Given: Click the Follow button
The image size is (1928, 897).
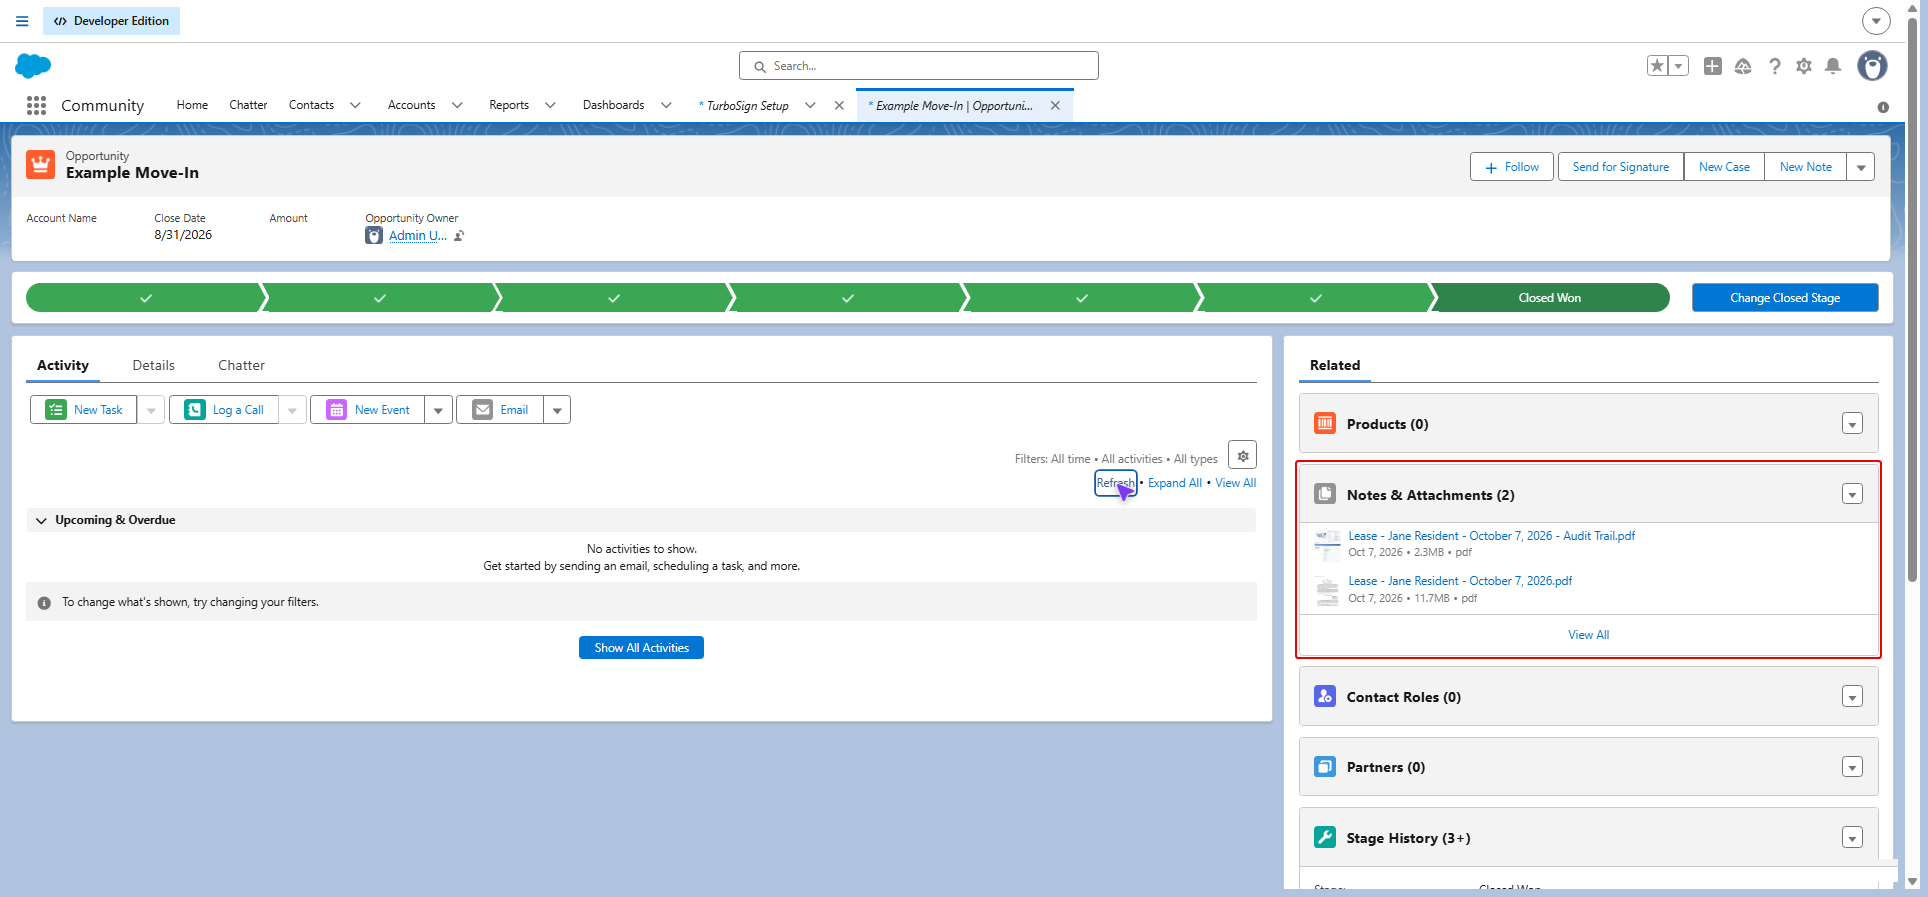Looking at the screenshot, I should (1512, 167).
